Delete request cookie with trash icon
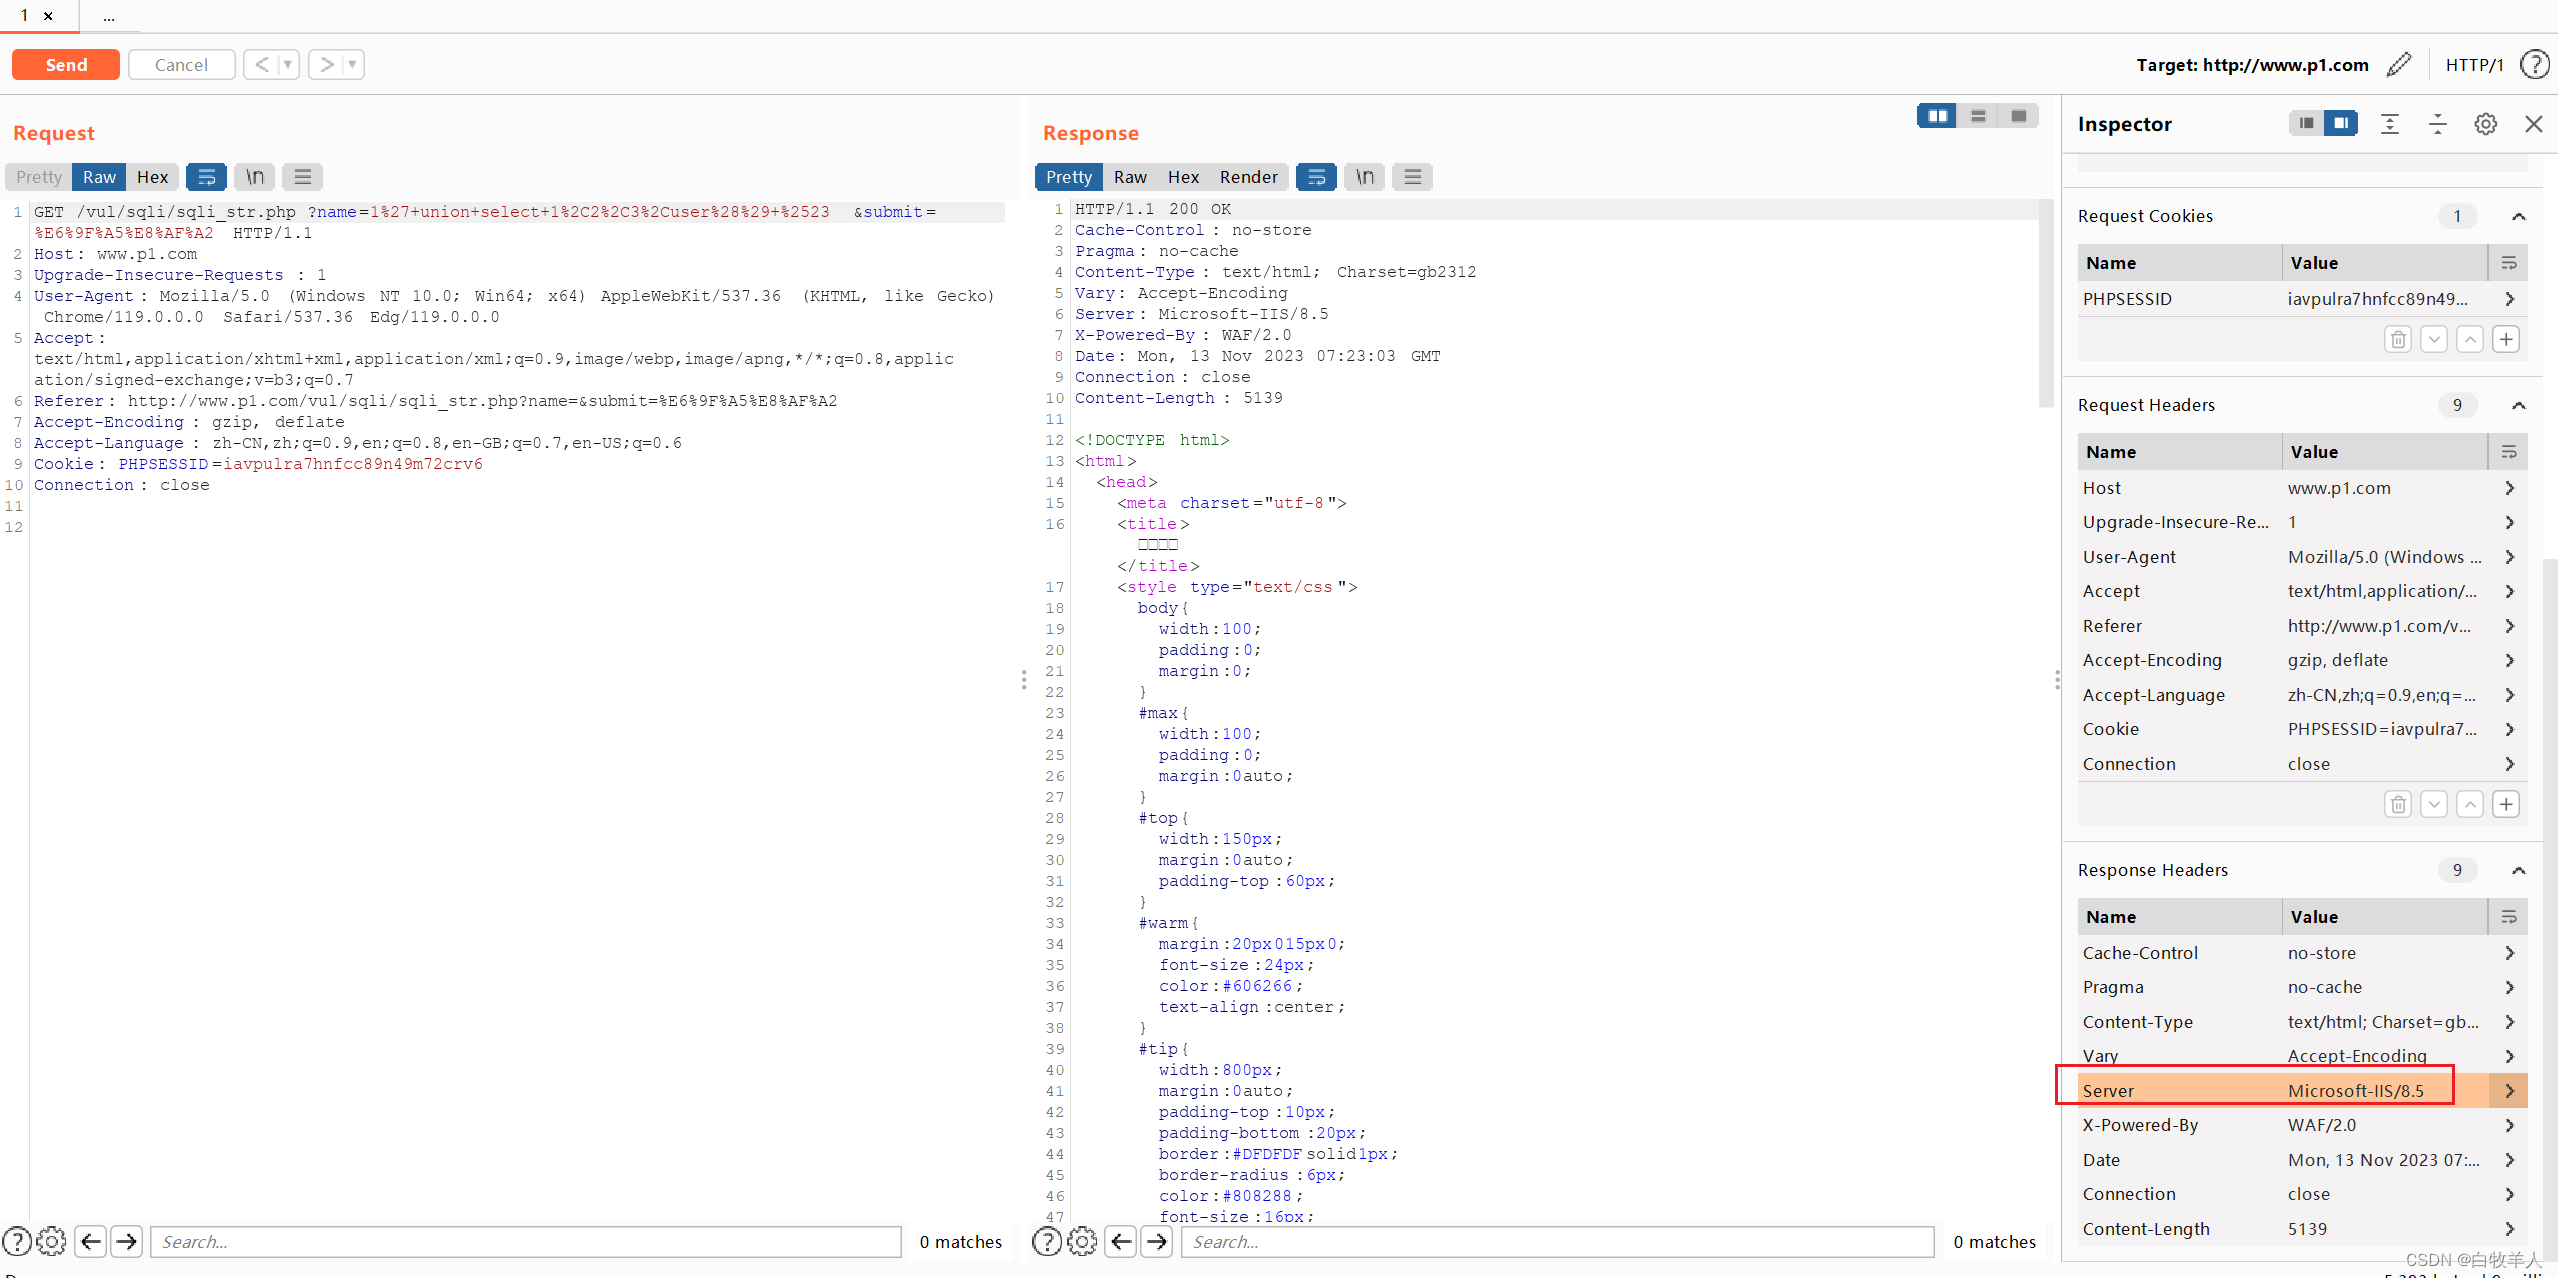2558x1278 pixels. click(2398, 339)
